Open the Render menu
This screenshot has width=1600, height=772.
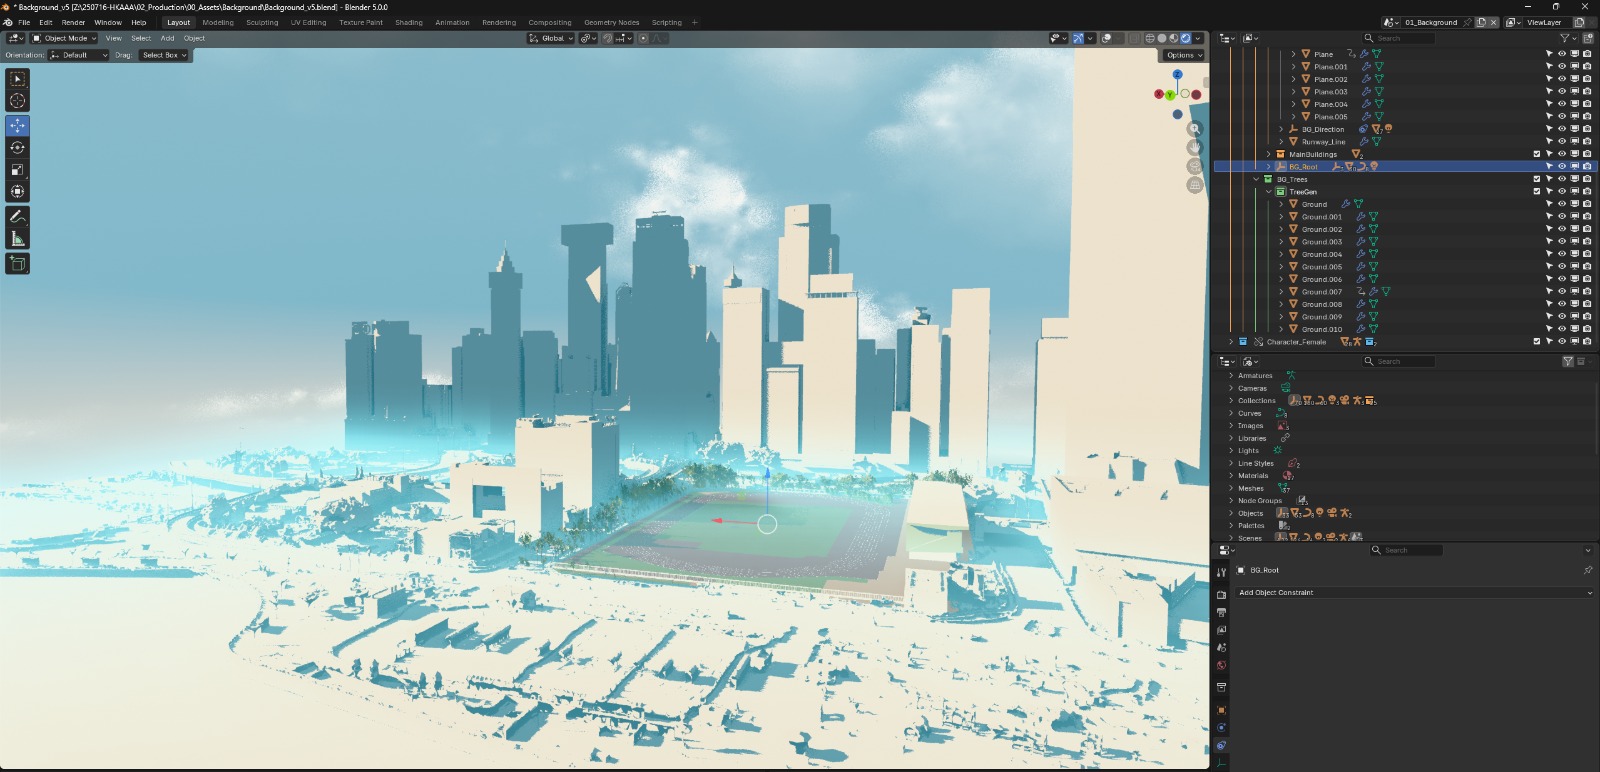coord(74,22)
